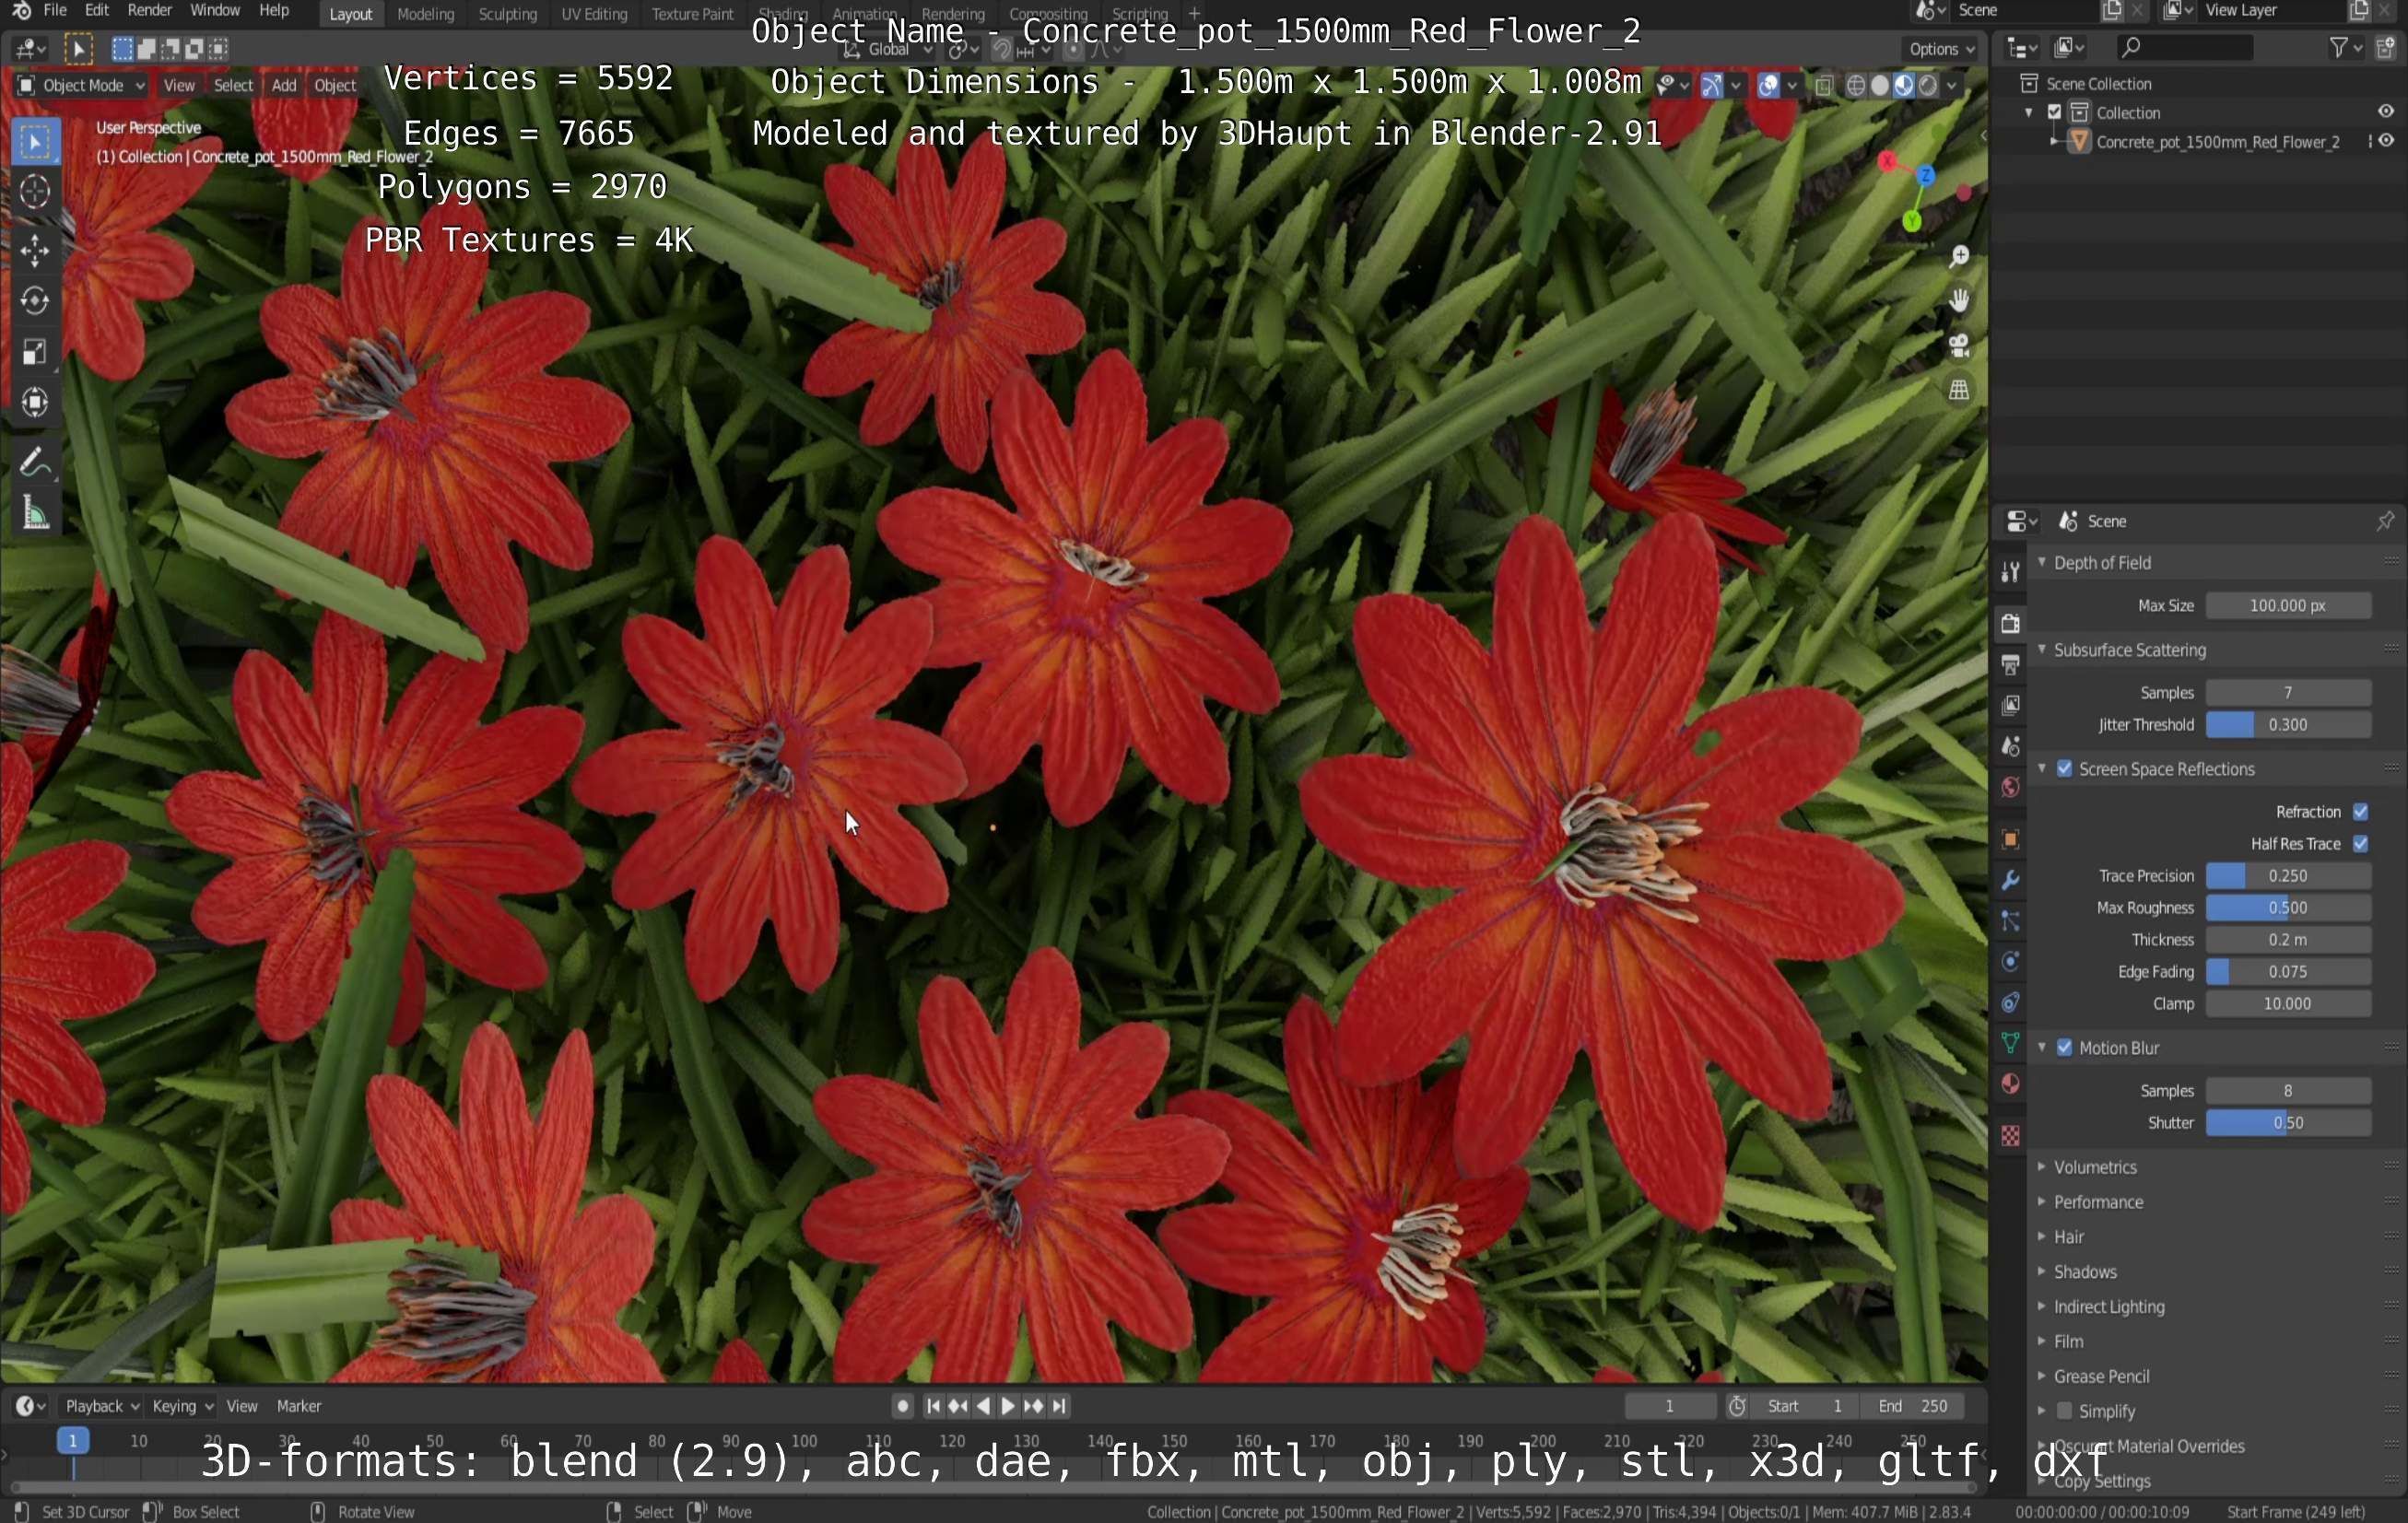Switch to the UV Editing workspace tab
Screen dimensions: 2408x1523
594,13
